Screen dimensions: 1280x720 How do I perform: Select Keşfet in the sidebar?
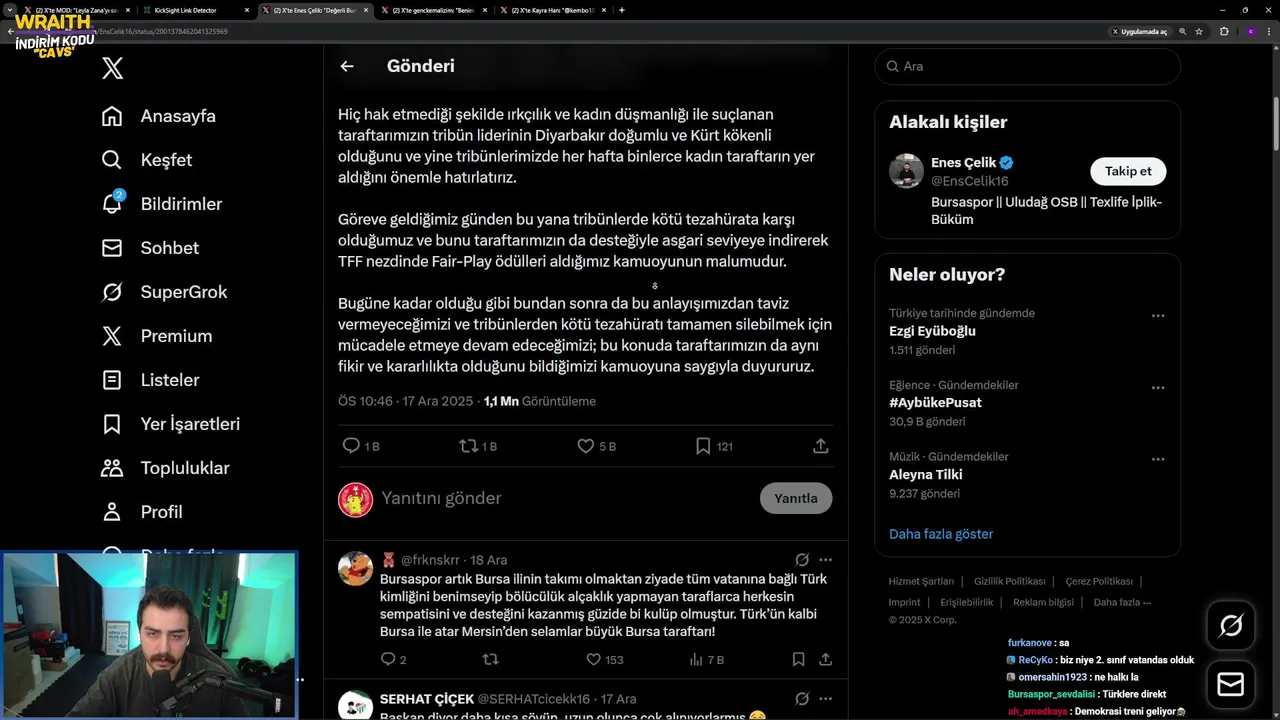(146, 160)
